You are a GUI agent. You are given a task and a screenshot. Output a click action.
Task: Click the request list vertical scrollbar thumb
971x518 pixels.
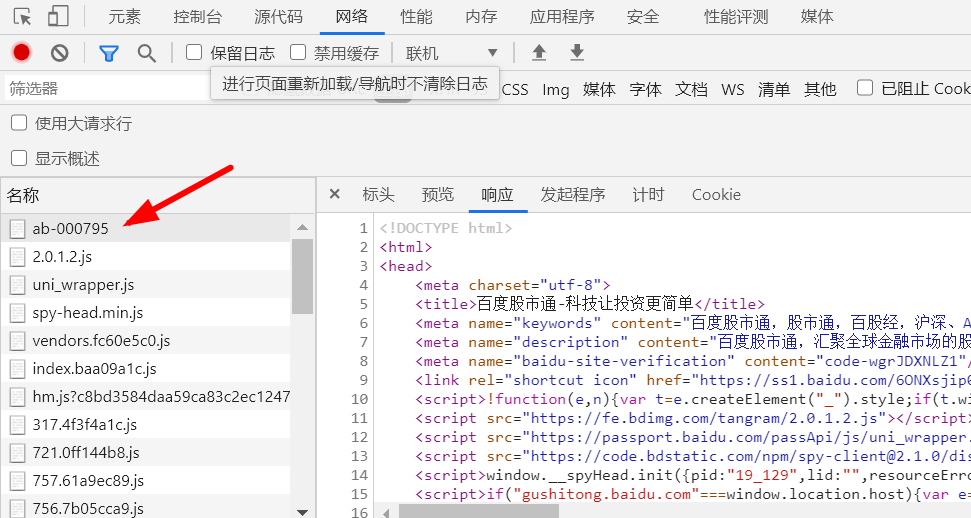coord(302,276)
